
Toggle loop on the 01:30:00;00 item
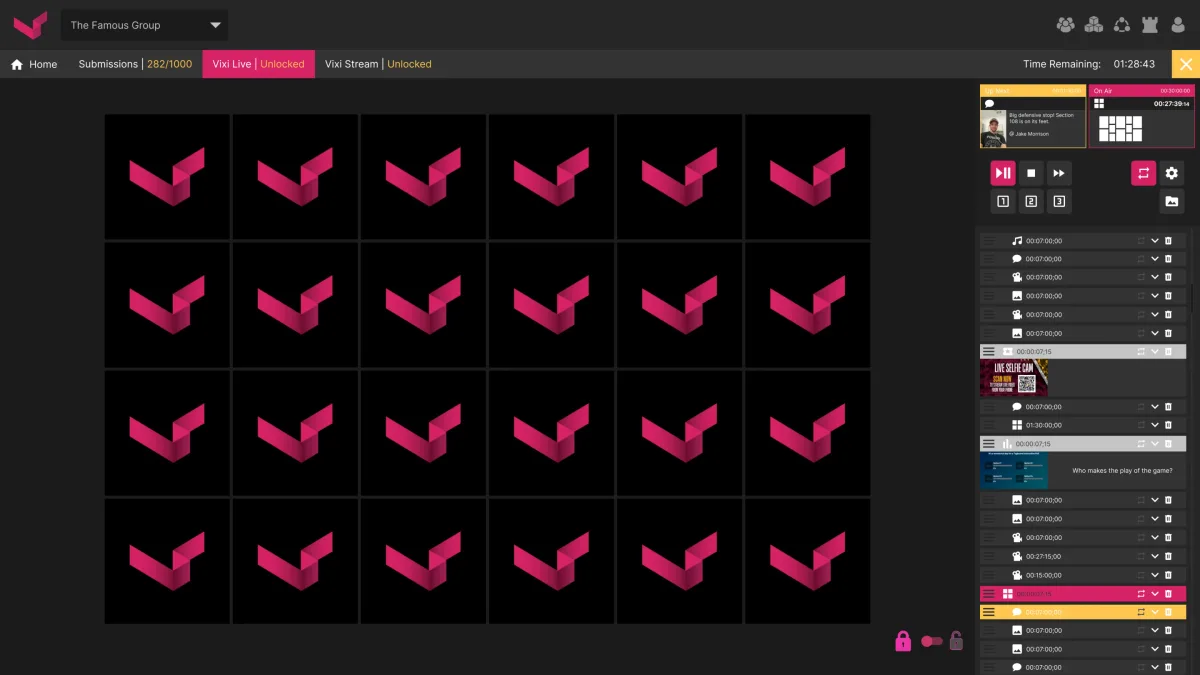pos(1140,425)
